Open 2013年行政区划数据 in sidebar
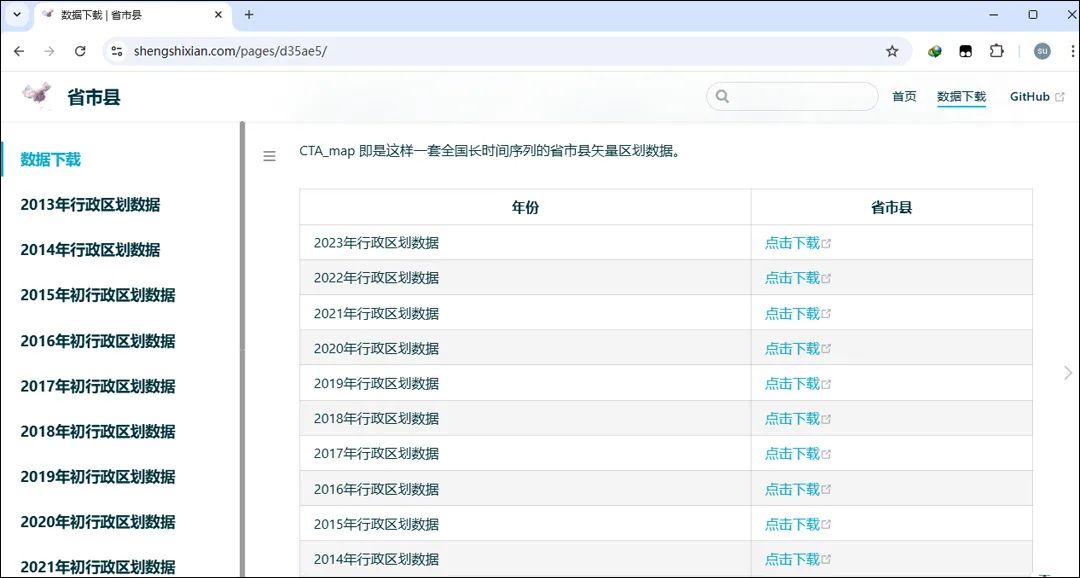Viewport: 1080px width, 578px height. pos(90,205)
